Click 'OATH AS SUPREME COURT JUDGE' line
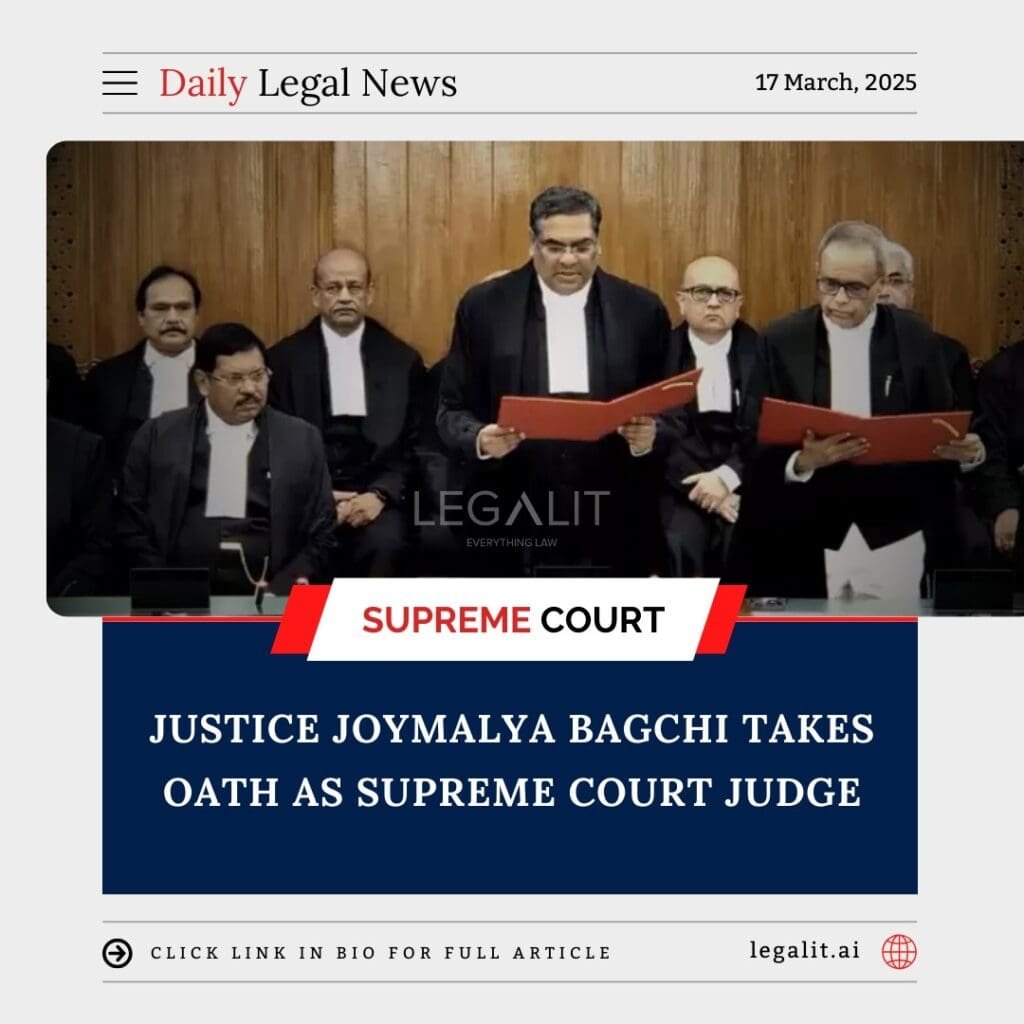This screenshot has width=1024, height=1024. (x=512, y=792)
